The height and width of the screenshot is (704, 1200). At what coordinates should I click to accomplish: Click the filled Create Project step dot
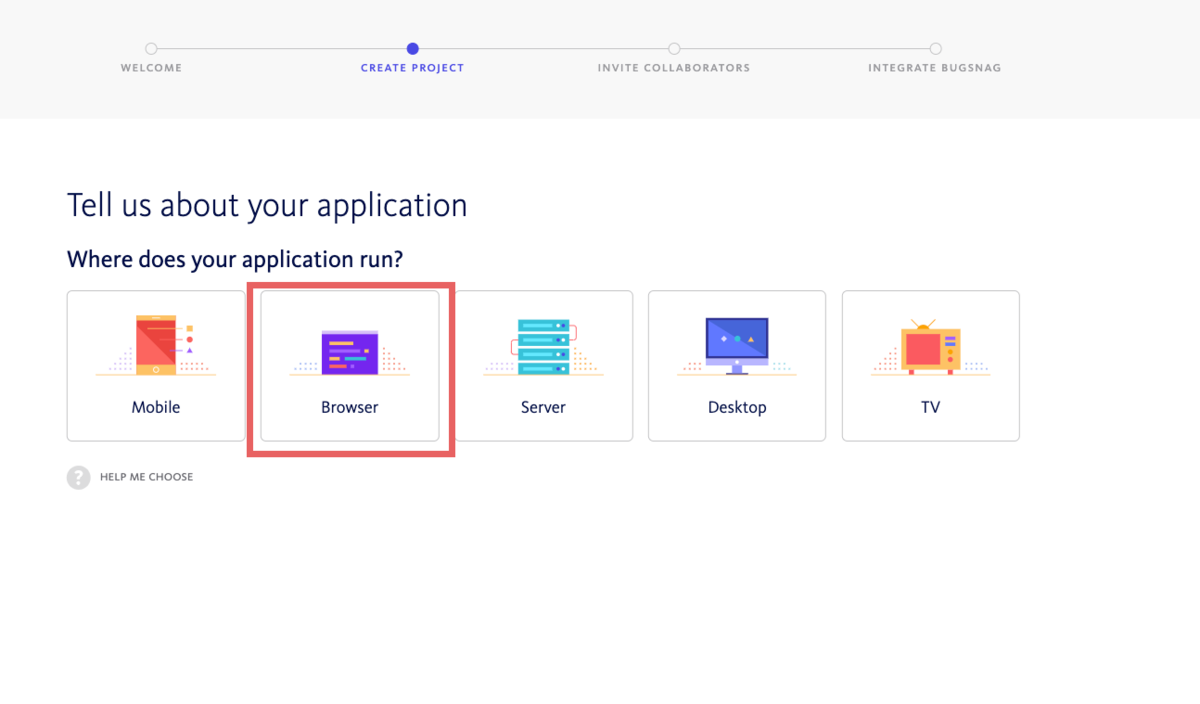[412, 48]
